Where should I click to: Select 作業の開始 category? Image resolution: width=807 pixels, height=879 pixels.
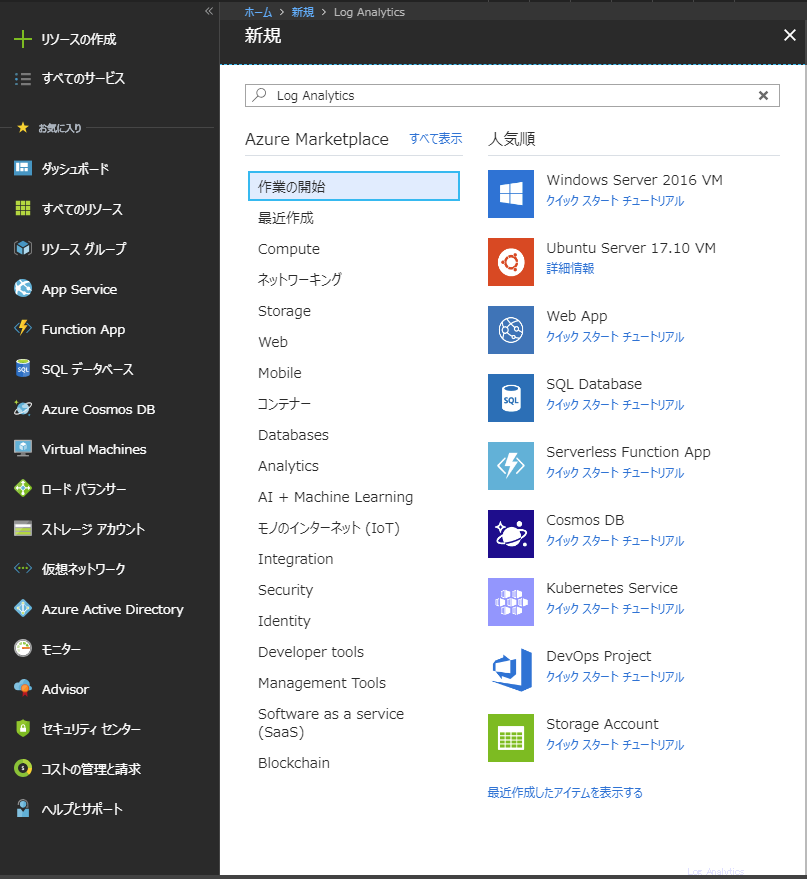tap(354, 186)
